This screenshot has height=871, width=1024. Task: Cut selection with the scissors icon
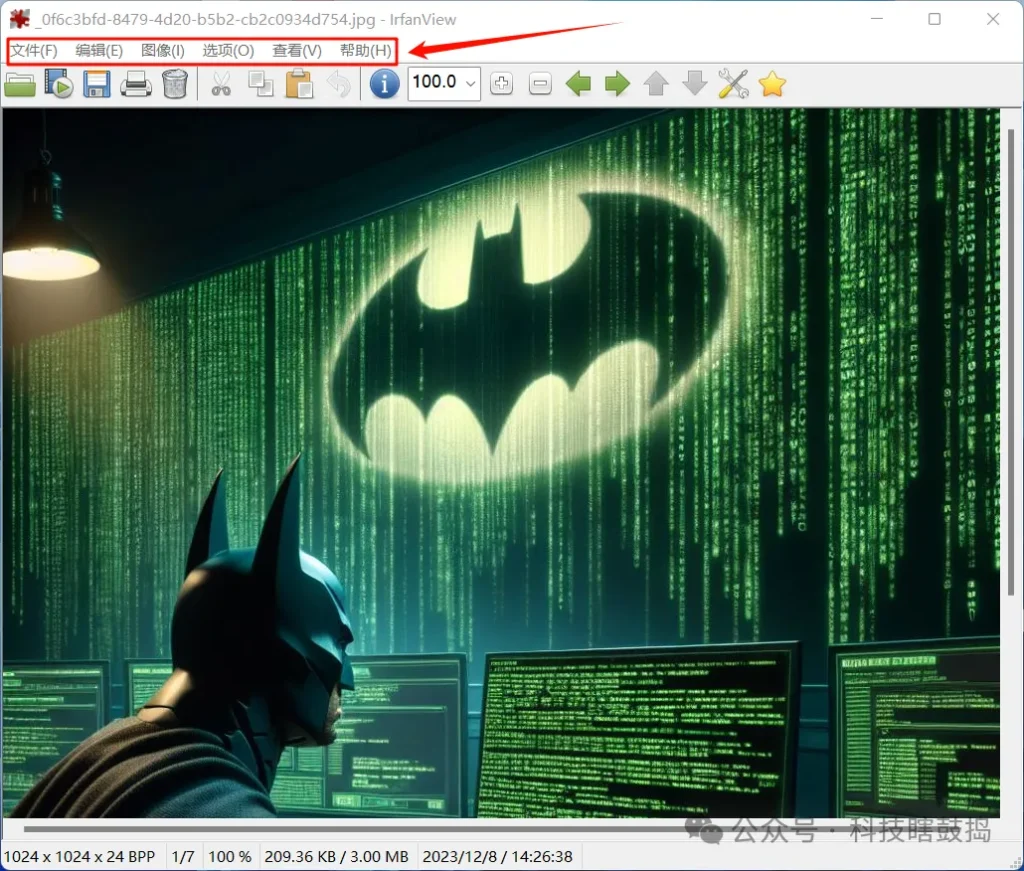221,84
